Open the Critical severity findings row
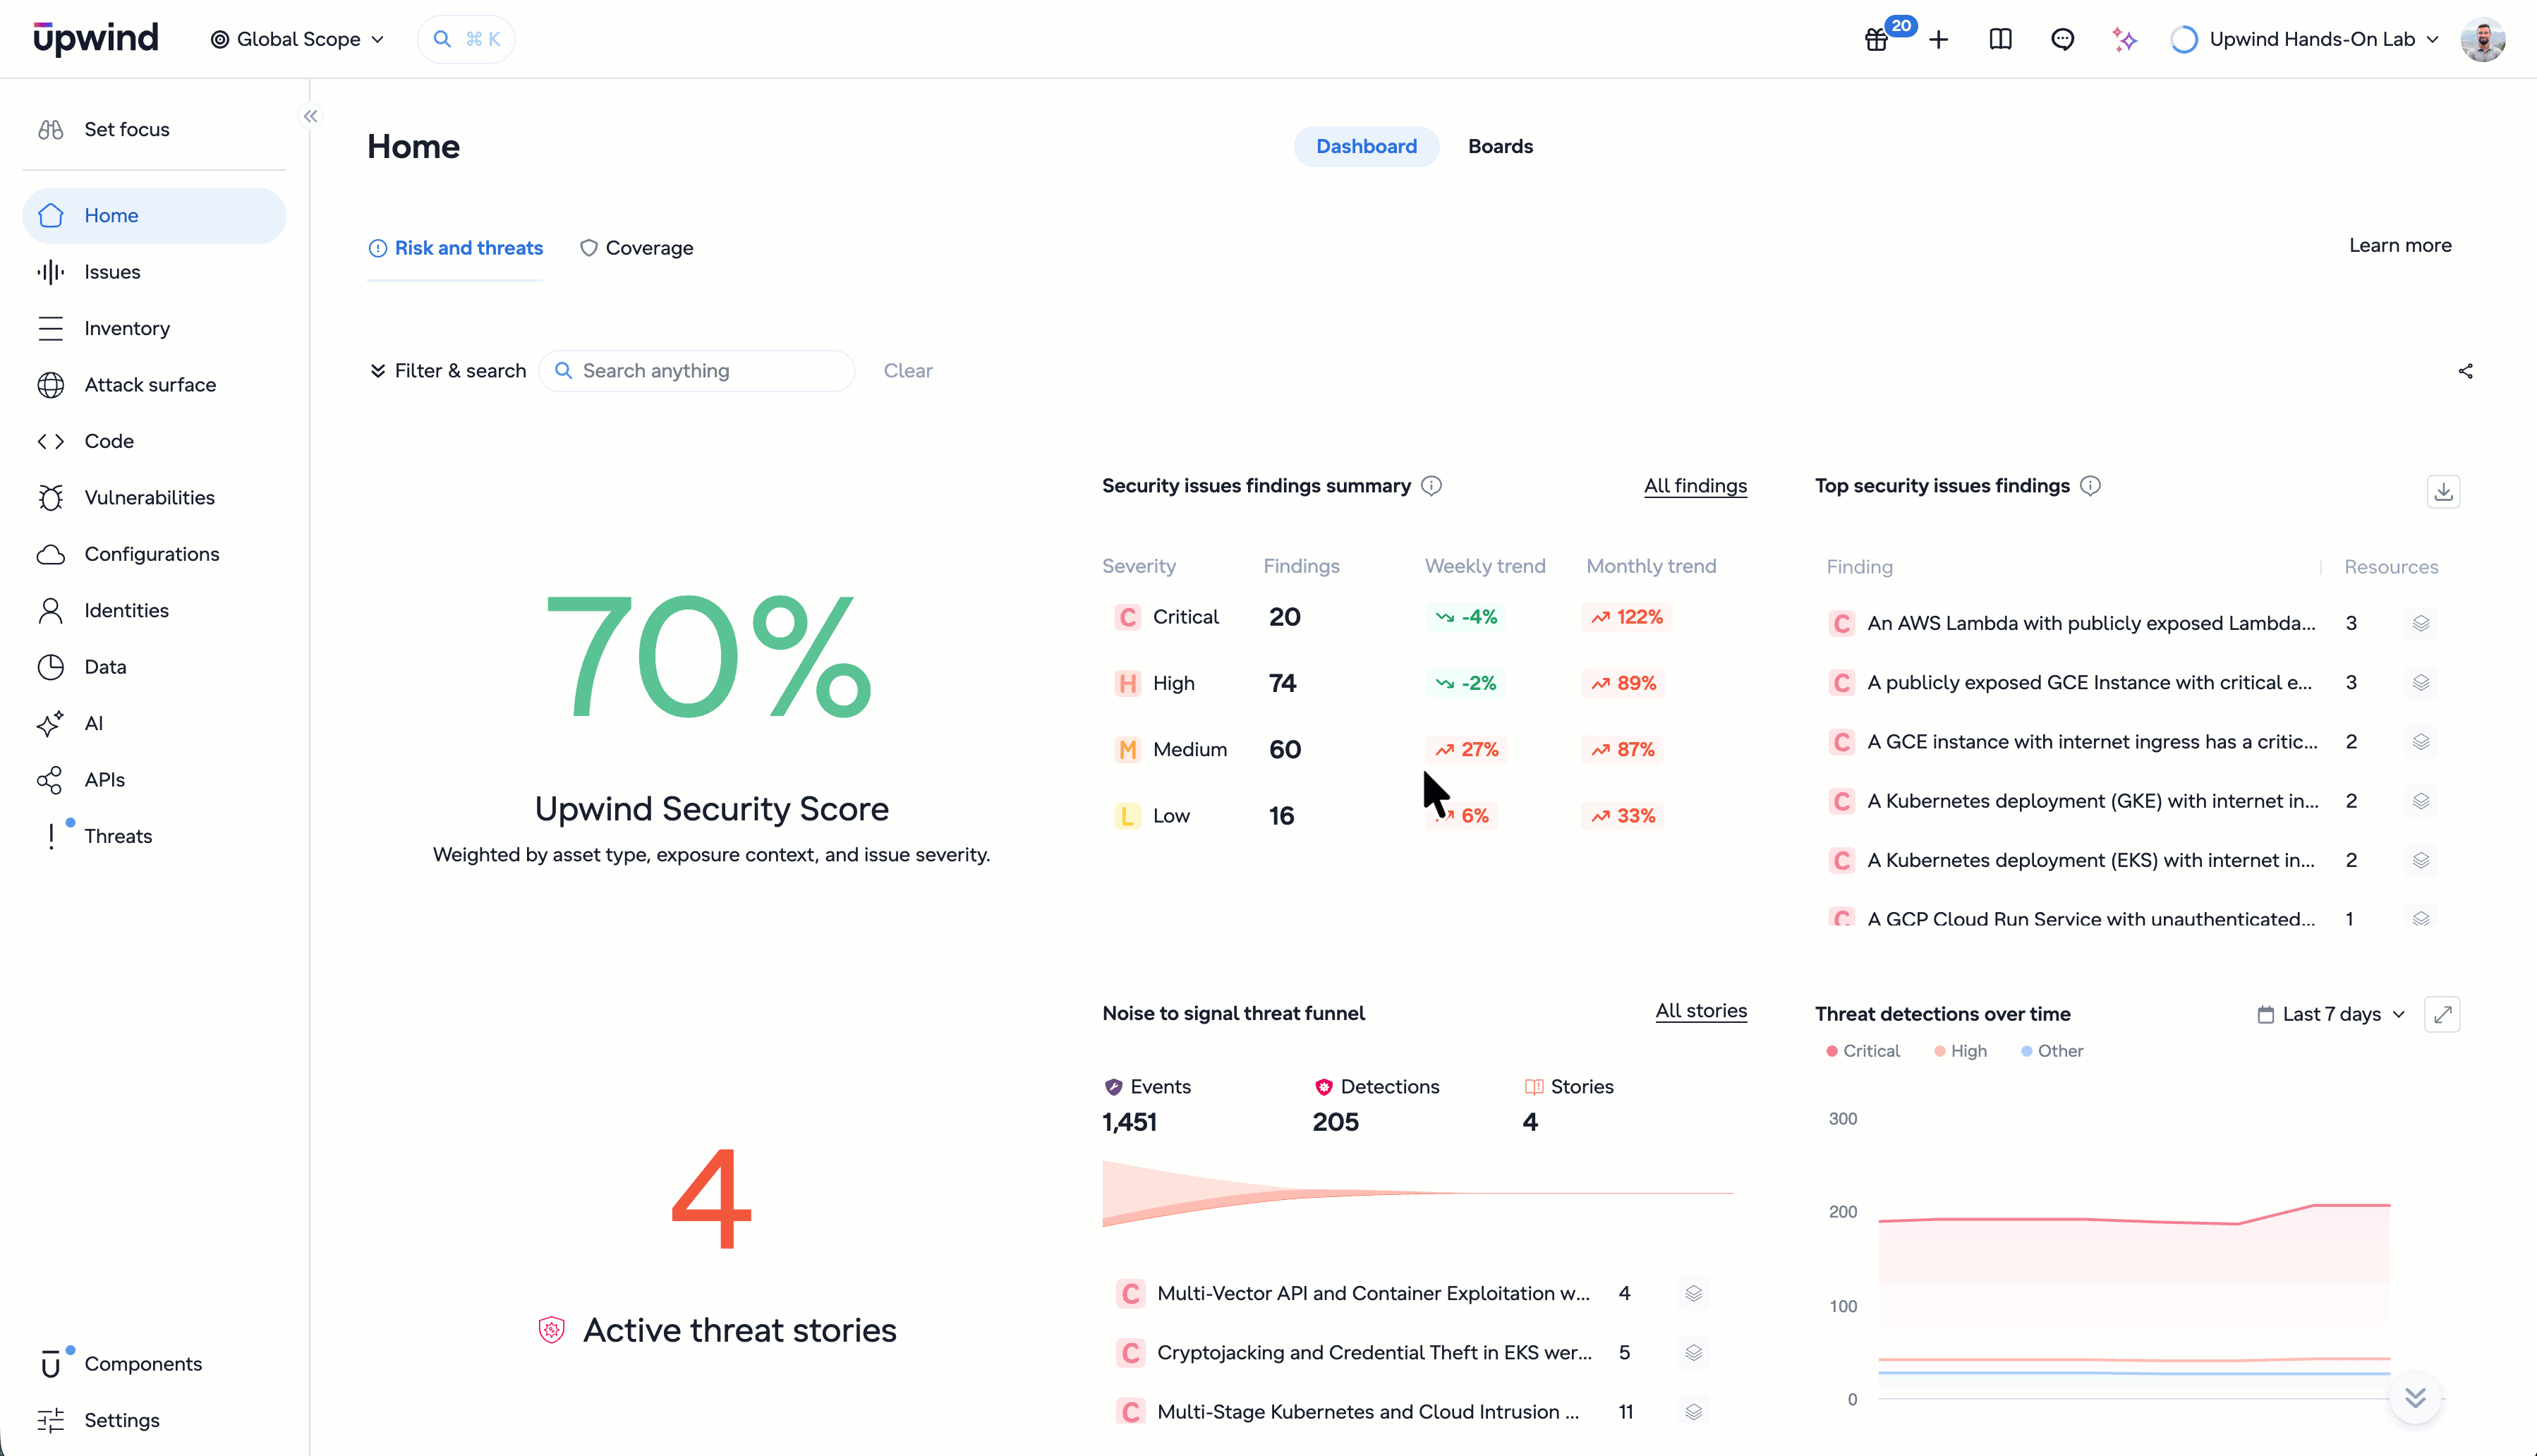The width and height of the screenshot is (2537, 1456). point(1424,617)
